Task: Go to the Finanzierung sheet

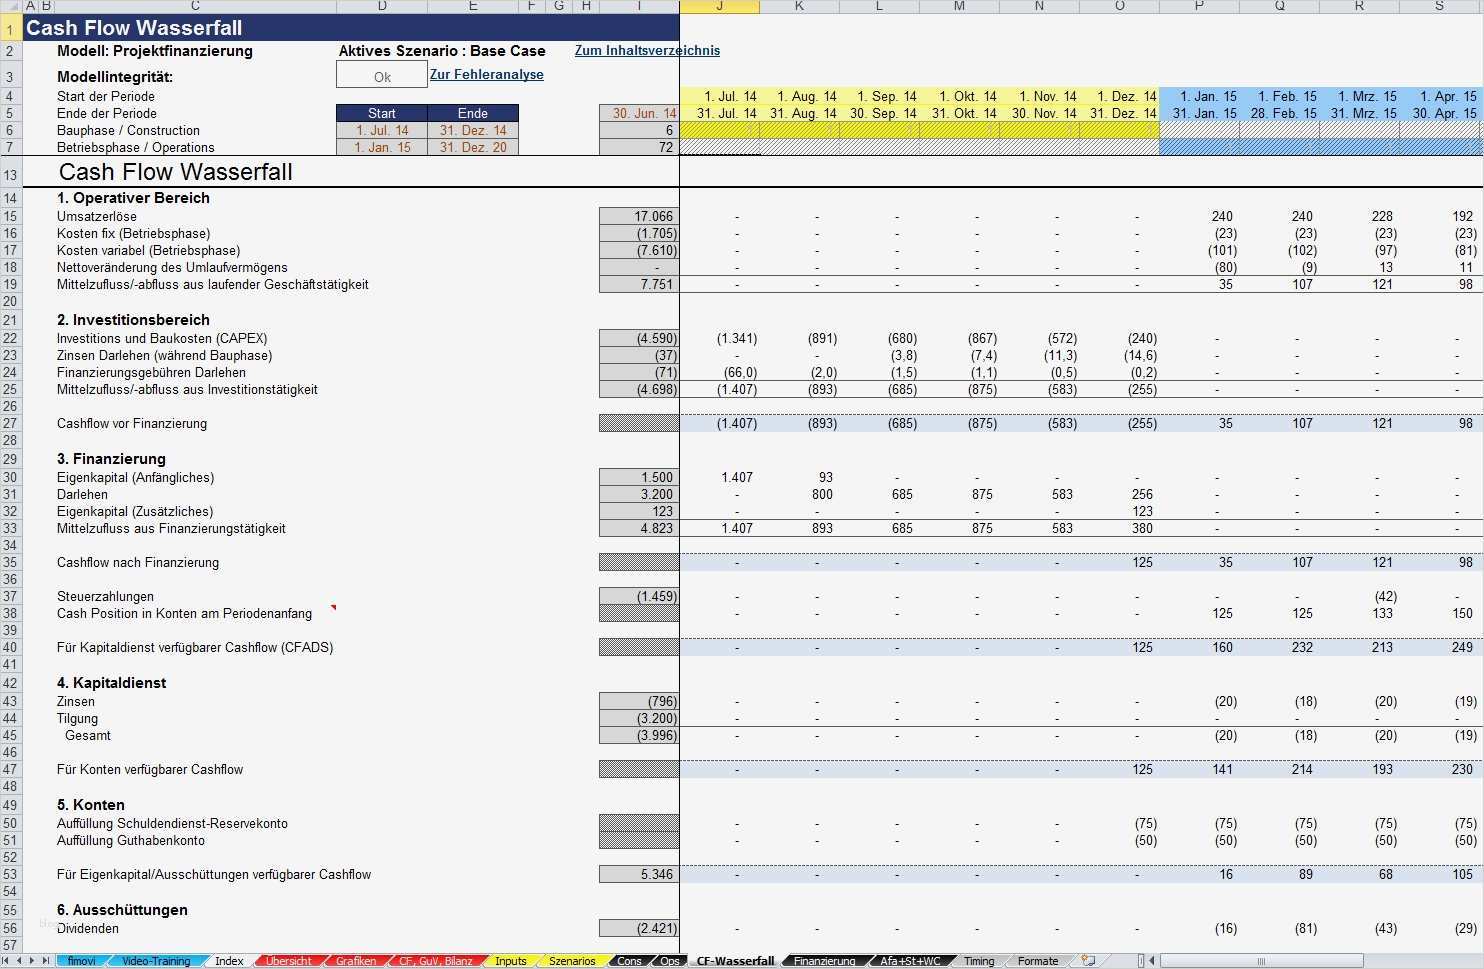Action: [x=823, y=960]
